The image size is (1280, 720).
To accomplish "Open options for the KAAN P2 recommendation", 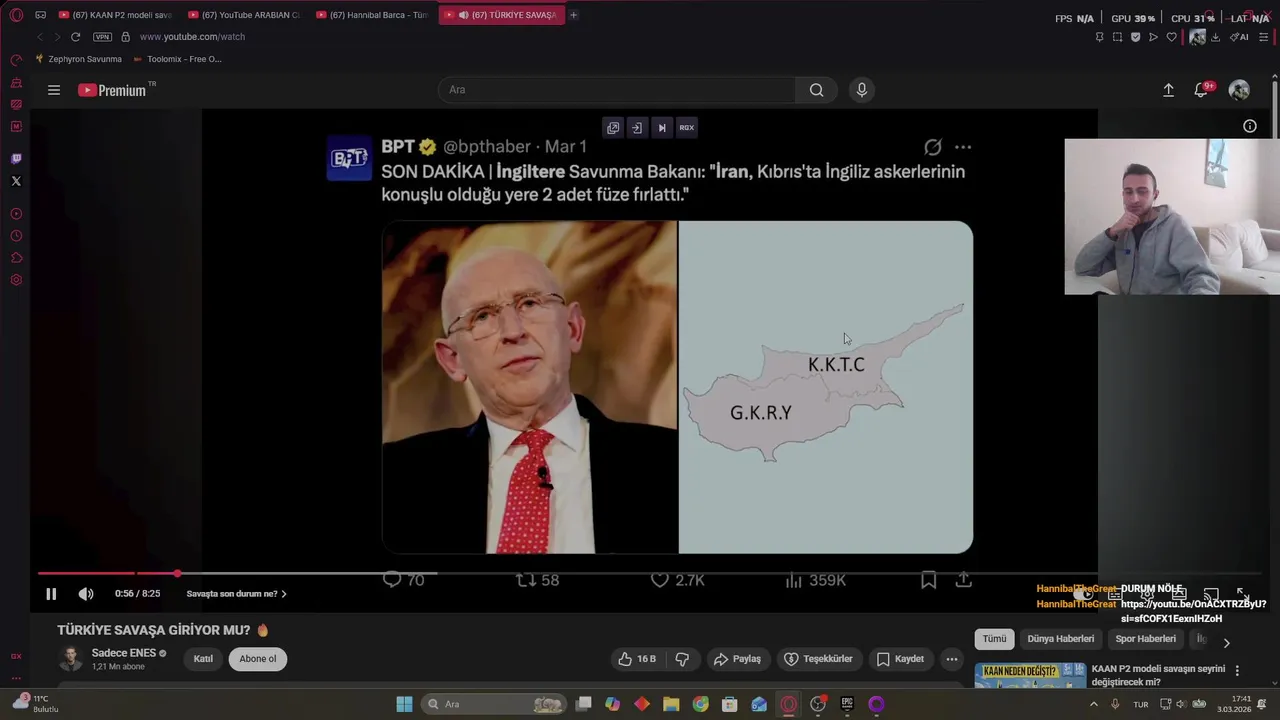I will click(1237, 671).
